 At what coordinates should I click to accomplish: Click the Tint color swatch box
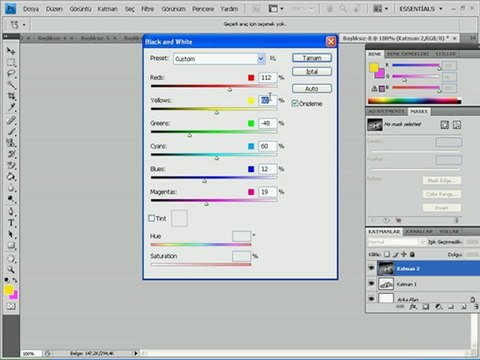(x=179, y=218)
